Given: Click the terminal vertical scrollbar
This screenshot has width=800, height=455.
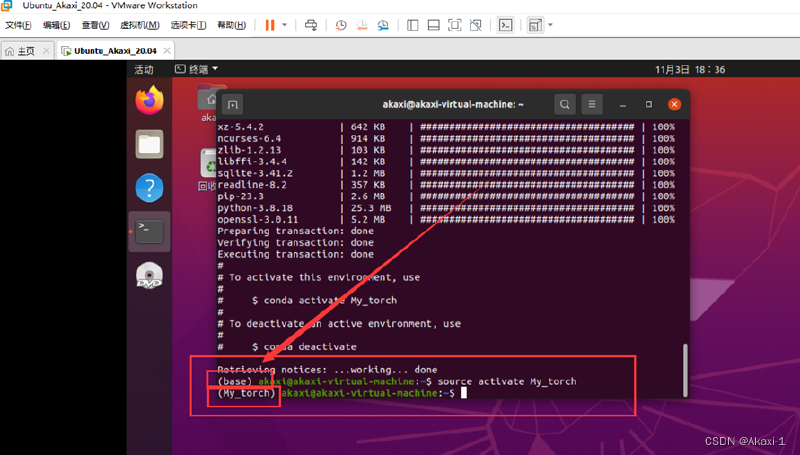Looking at the screenshot, I should click(685, 370).
